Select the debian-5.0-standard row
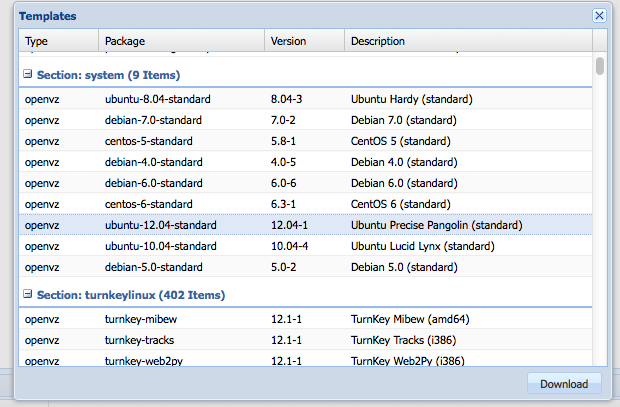620x407 pixels. tap(305, 267)
